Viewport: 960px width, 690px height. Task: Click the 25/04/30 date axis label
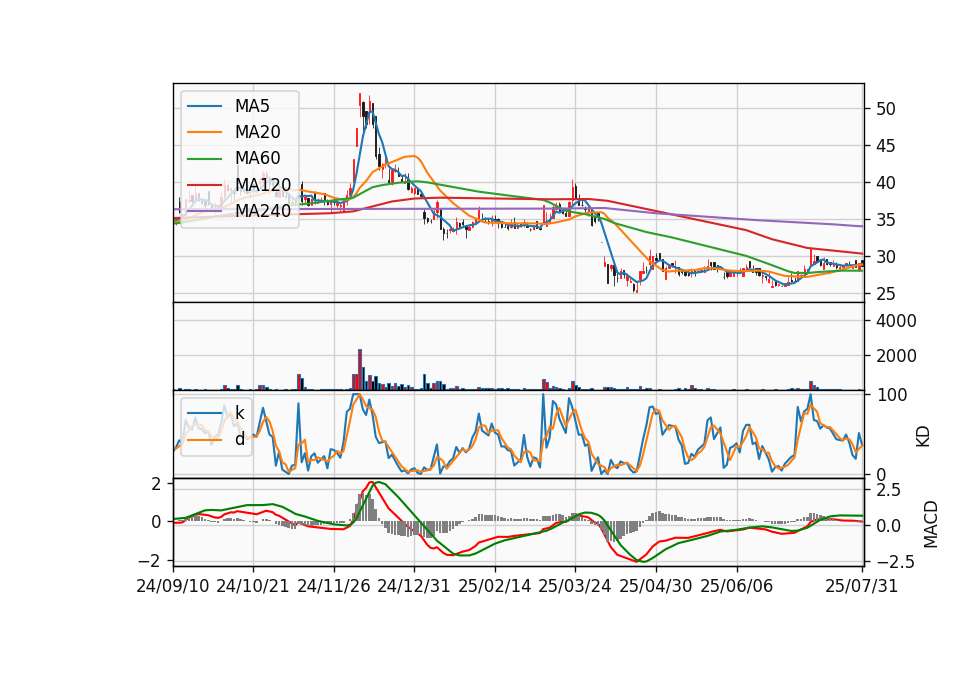point(656,586)
